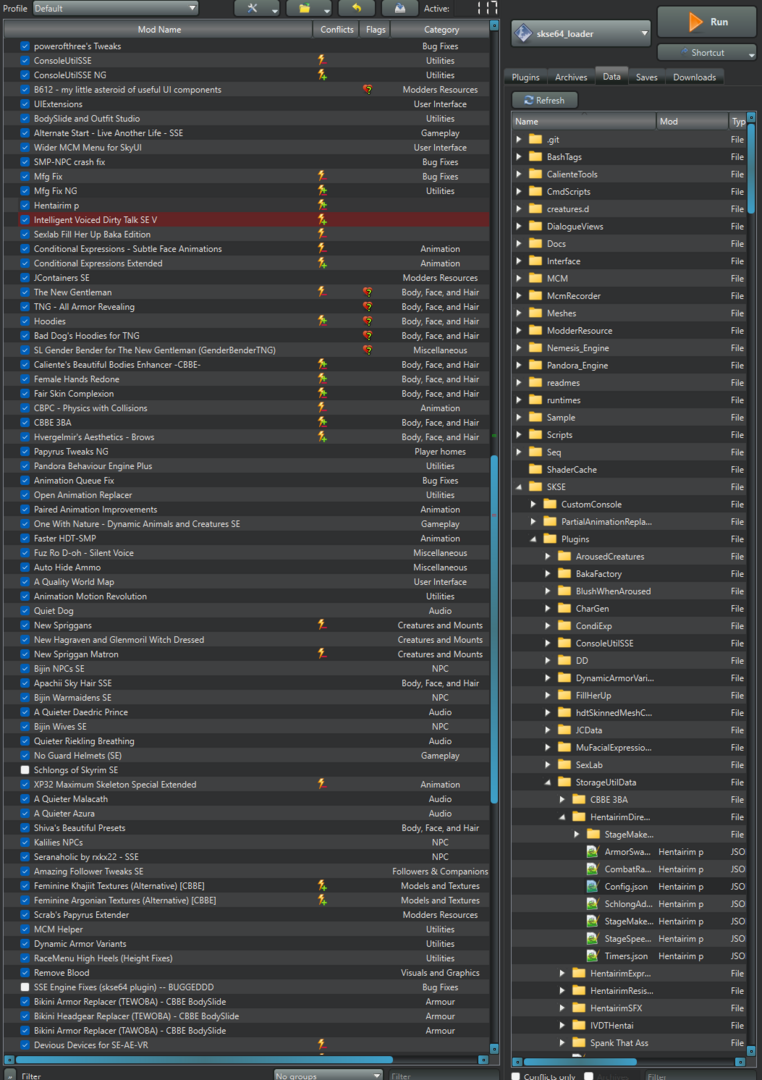Expand the SexLab folder
762x1080 pixels.
[548, 765]
